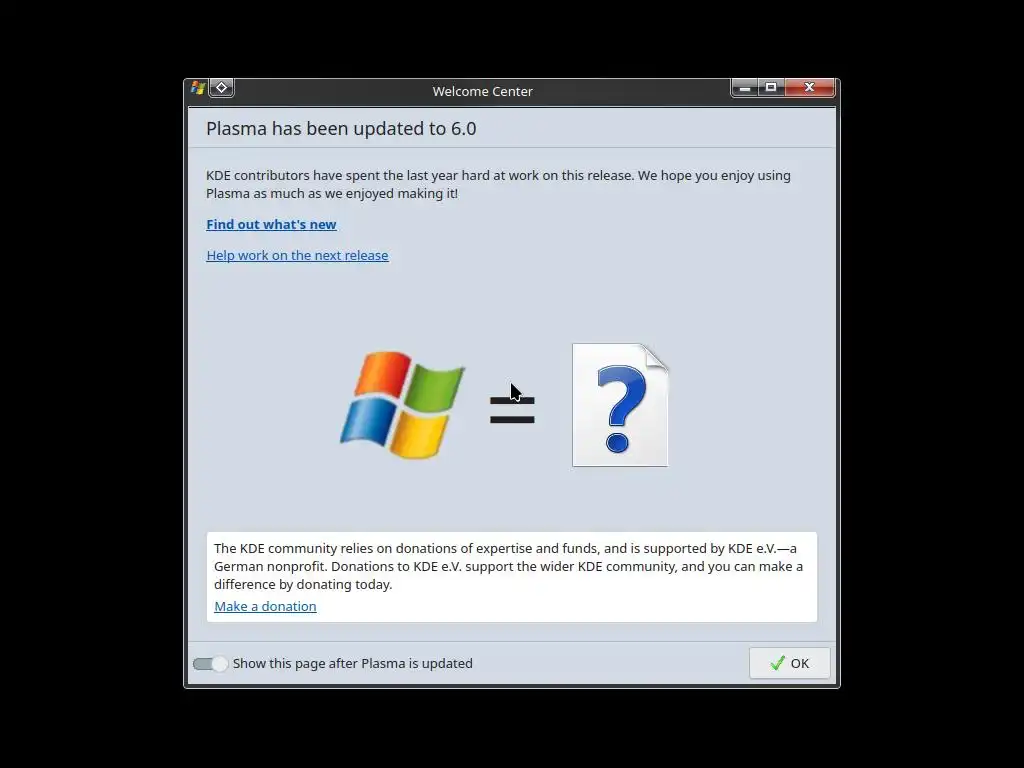Click the large colorful flag logo image
Viewport: 1024px width, 768px height.
click(402, 405)
